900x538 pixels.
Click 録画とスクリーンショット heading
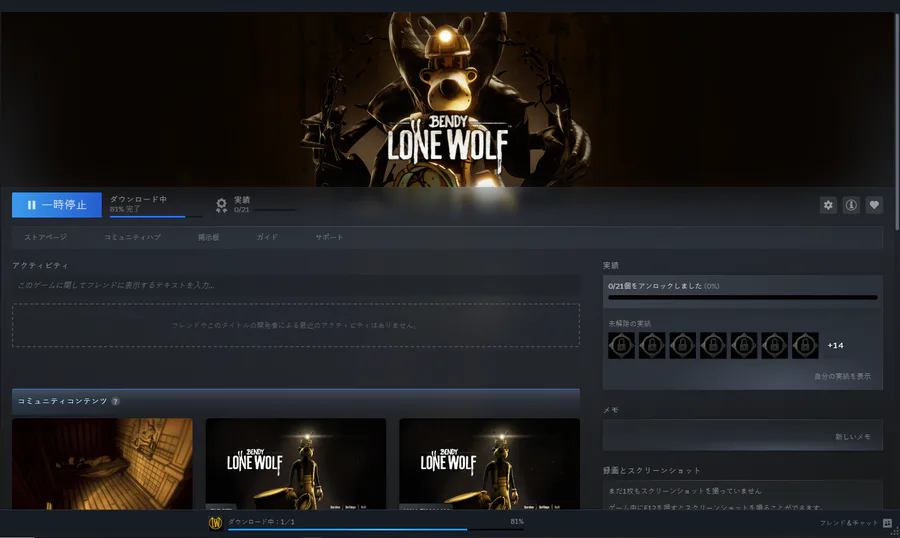pyautogui.click(x=651, y=471)
